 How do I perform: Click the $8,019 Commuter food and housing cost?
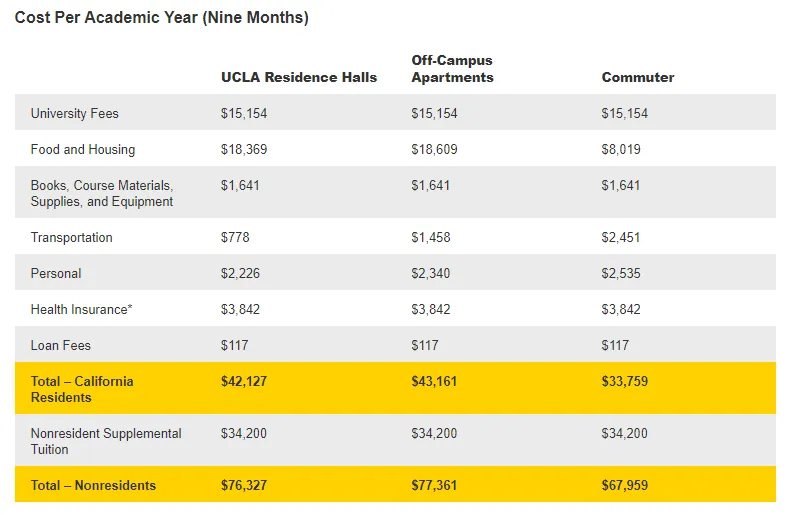[620, 149]
